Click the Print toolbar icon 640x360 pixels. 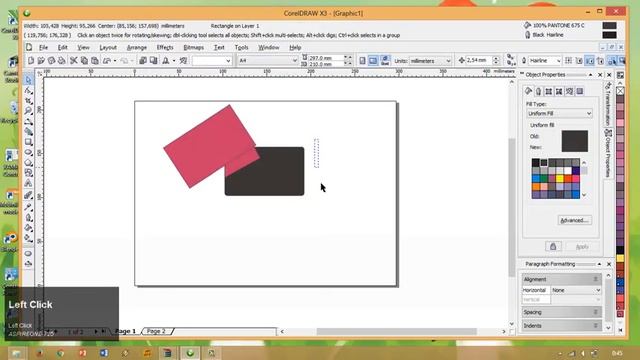point(62,61)
